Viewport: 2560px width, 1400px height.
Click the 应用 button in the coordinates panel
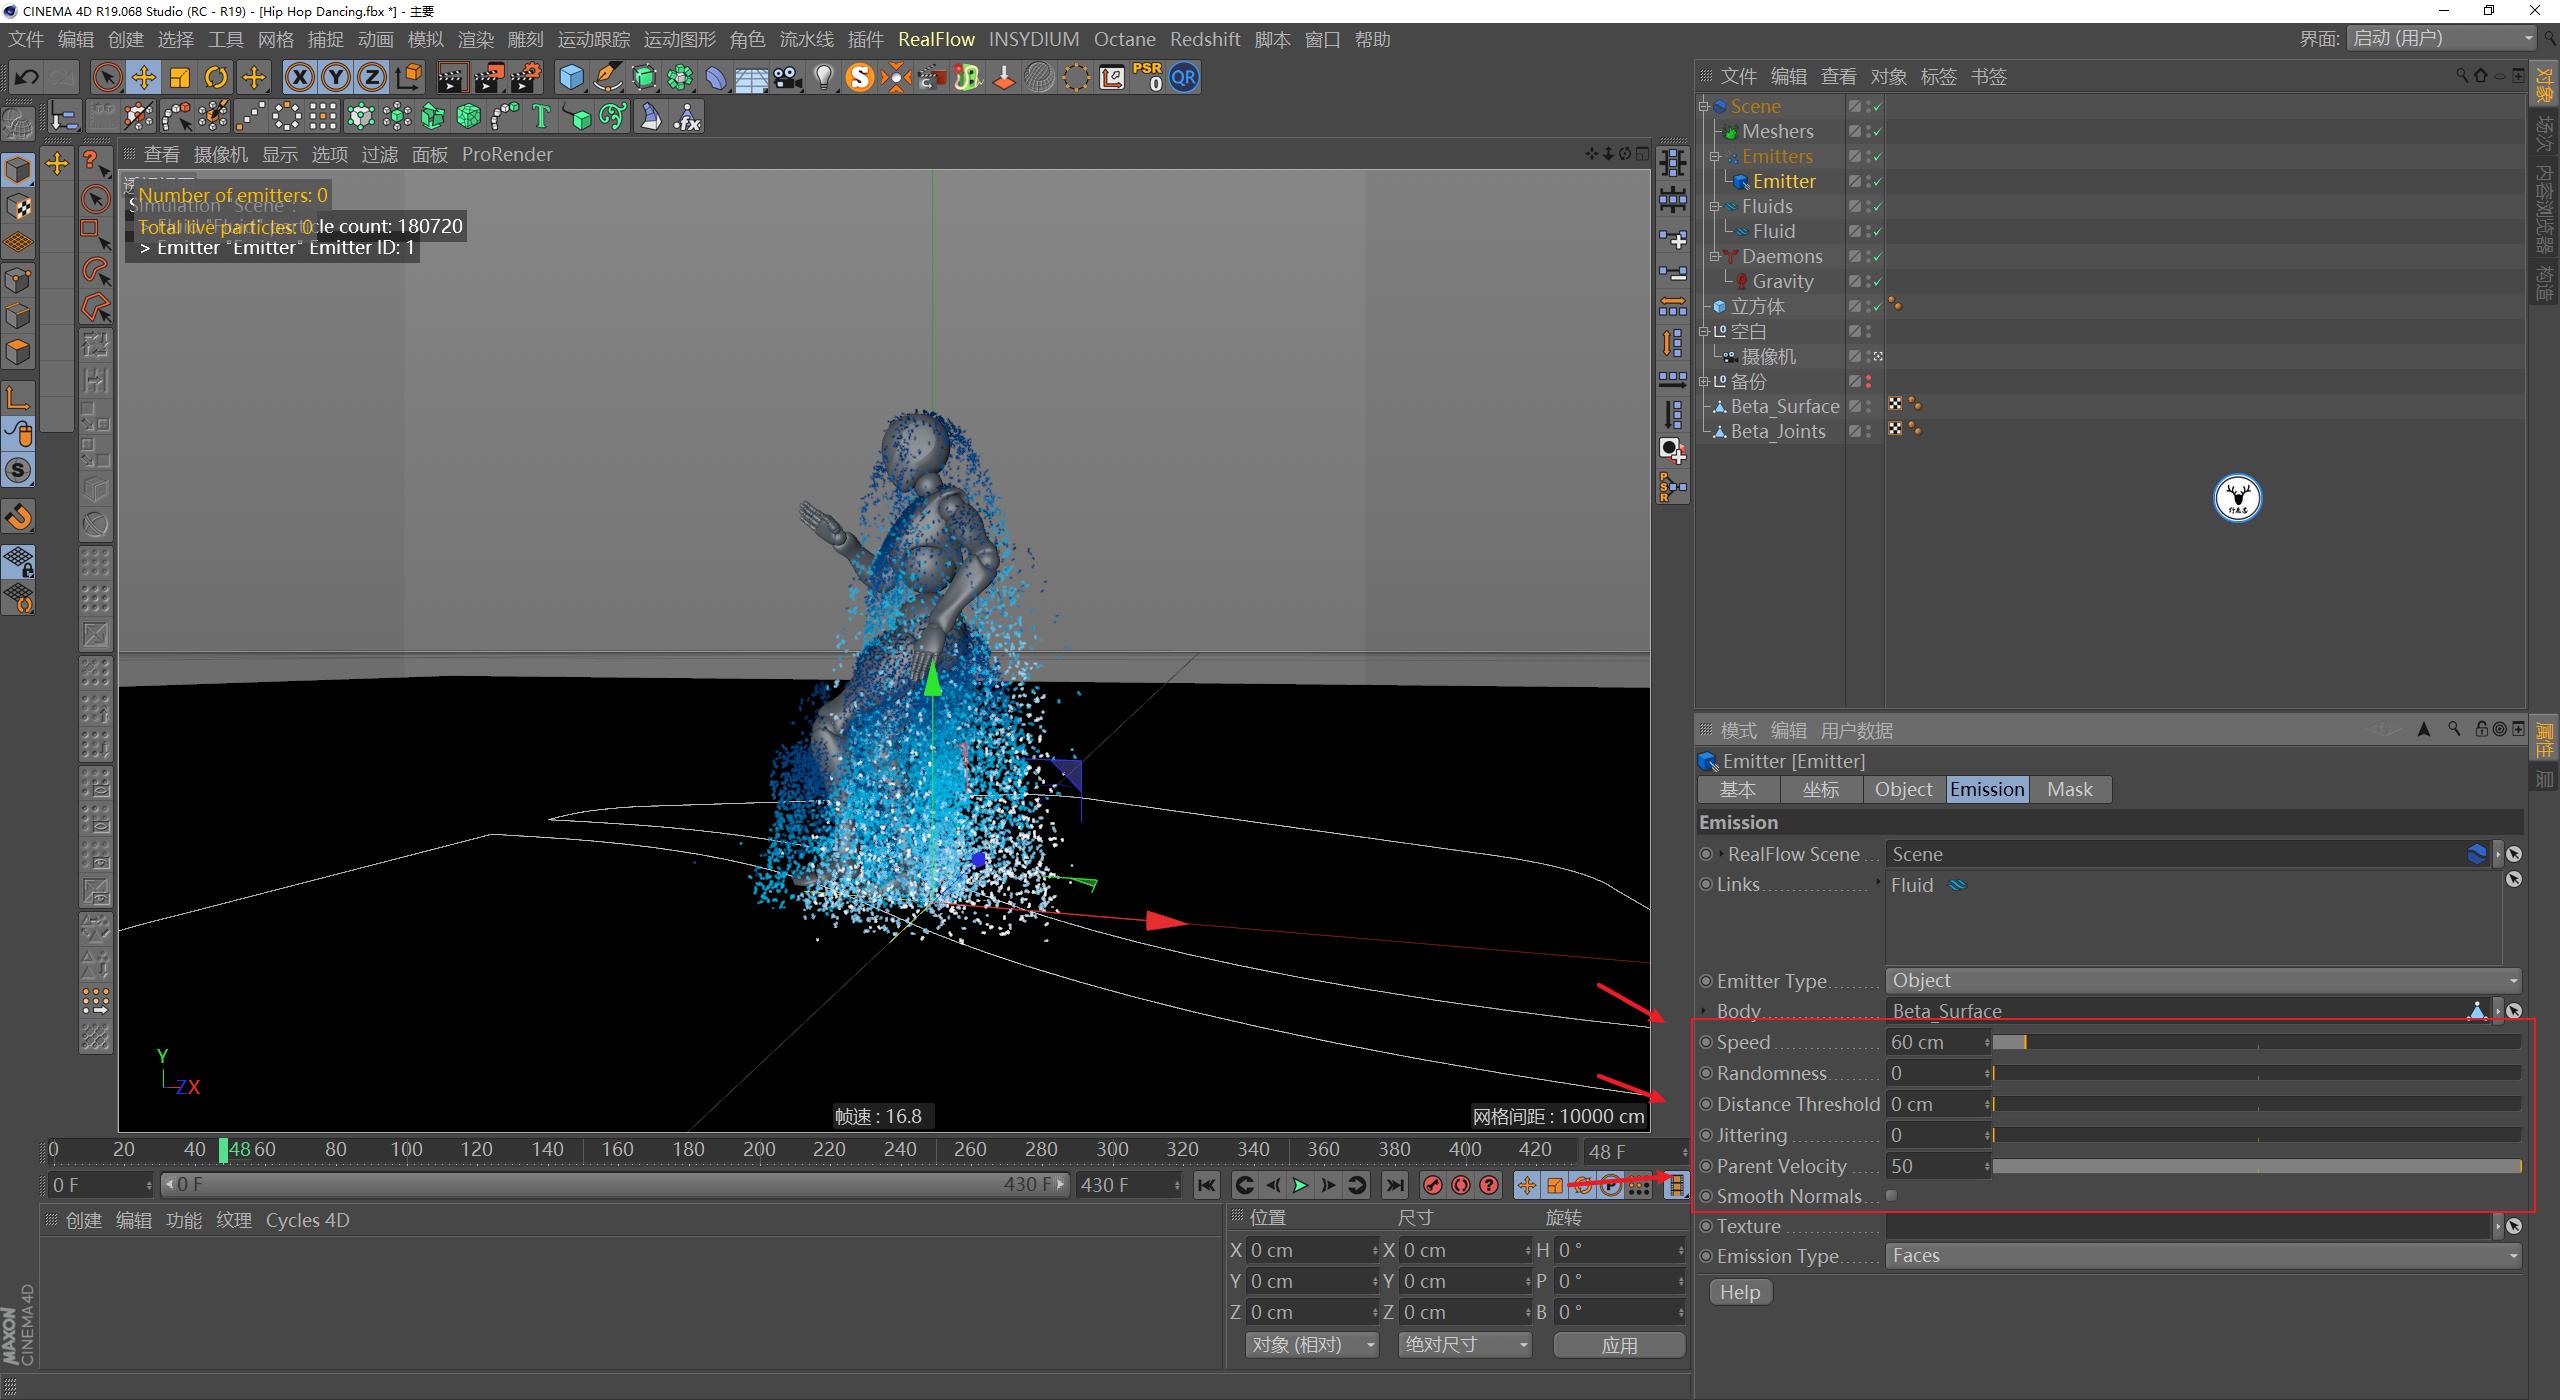pyautogui.click(x=1619, y=1345)
